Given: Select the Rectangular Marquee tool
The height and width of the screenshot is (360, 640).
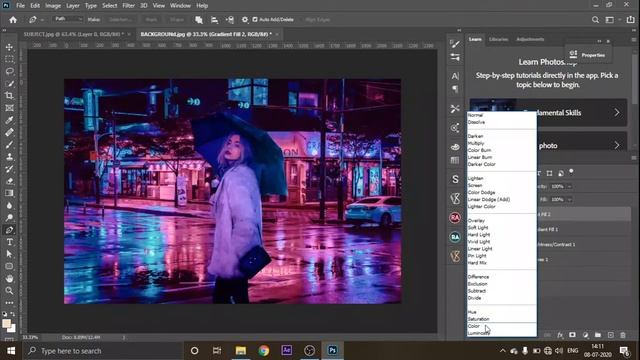Looking at the screenshot, I should pyautogui.click(x=9, y=59).
